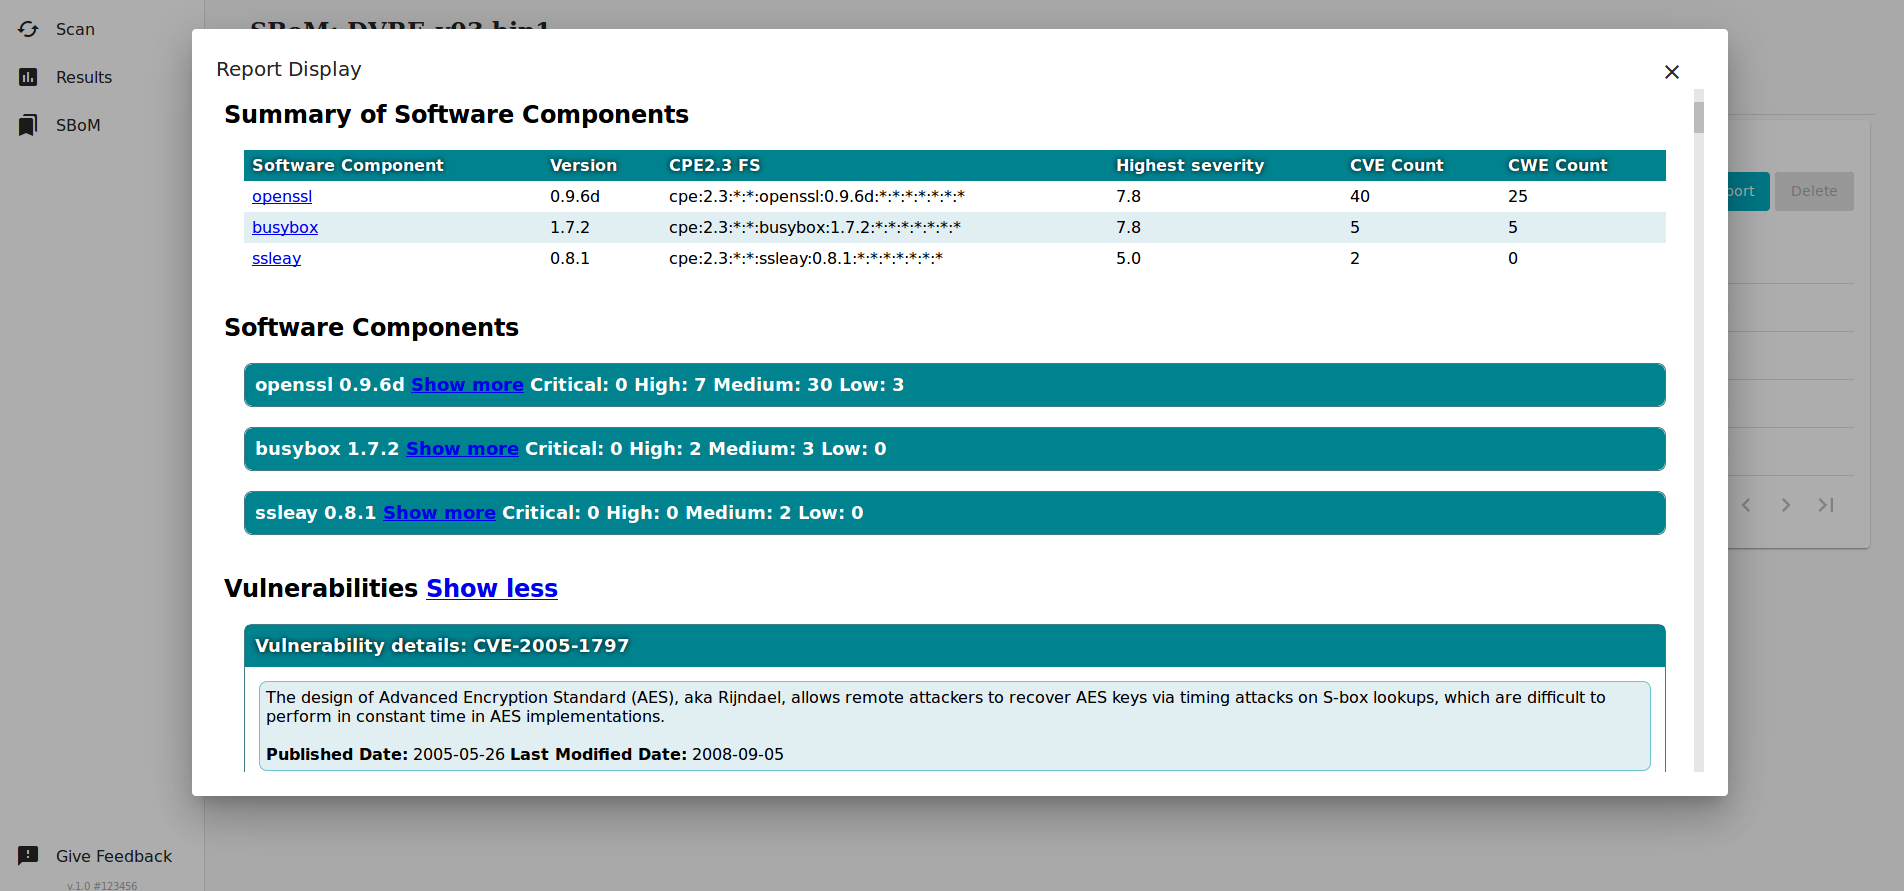
Task: Expand ssleay 0.8.1 with Show more
Action: pyautogui.click(x=439, y=513)
